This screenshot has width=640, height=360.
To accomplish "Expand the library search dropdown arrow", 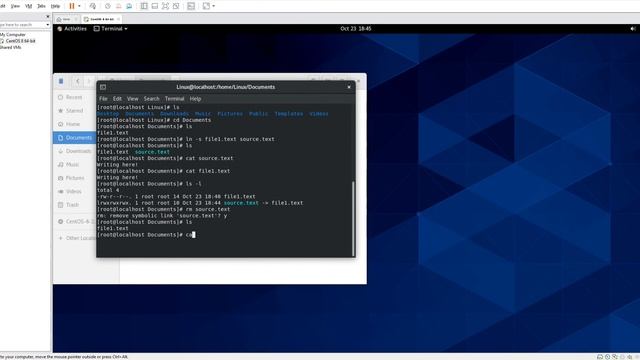I will tap(47, 25).
